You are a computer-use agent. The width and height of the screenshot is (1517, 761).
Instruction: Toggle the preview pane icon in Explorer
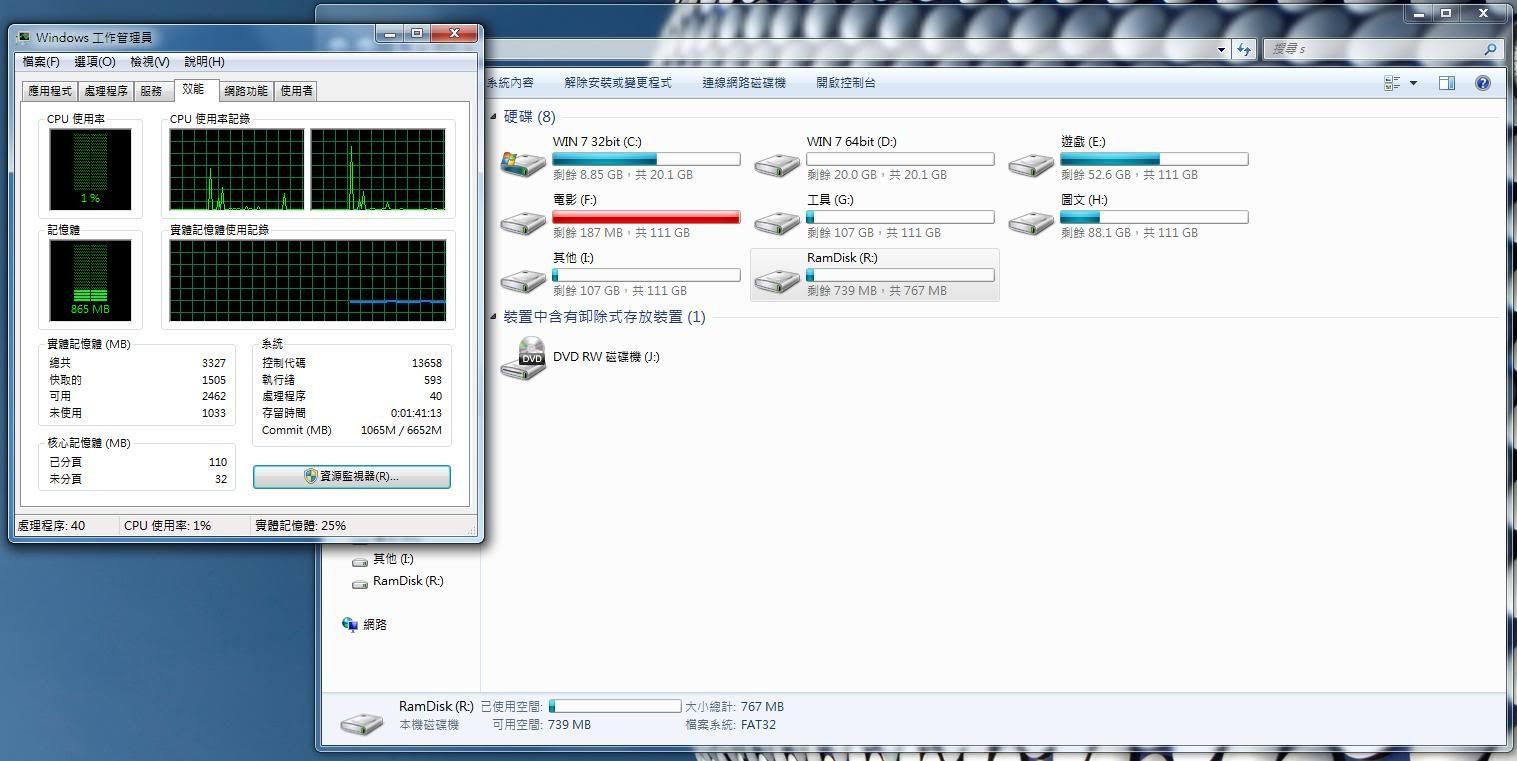tap(1446, 83)
